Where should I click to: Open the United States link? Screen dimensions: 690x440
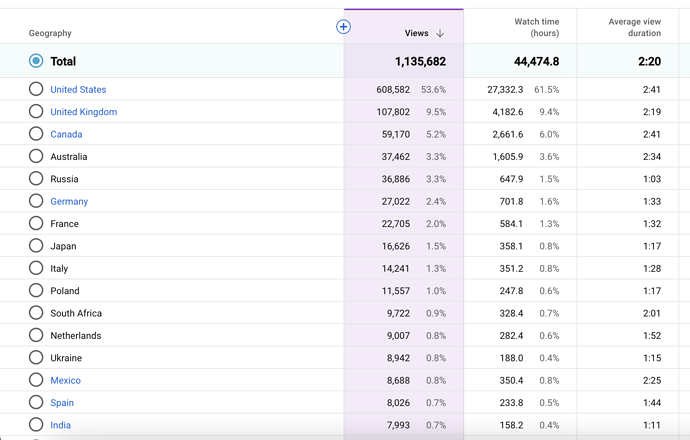point(78,89)
